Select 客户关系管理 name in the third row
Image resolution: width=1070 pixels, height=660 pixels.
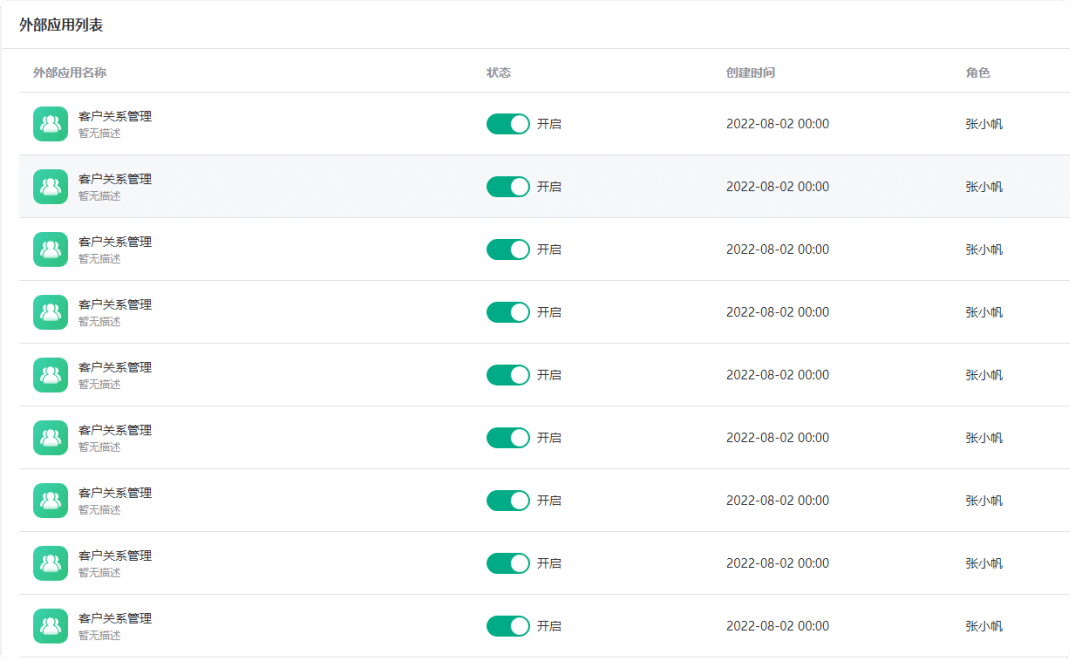coord(115,242)
